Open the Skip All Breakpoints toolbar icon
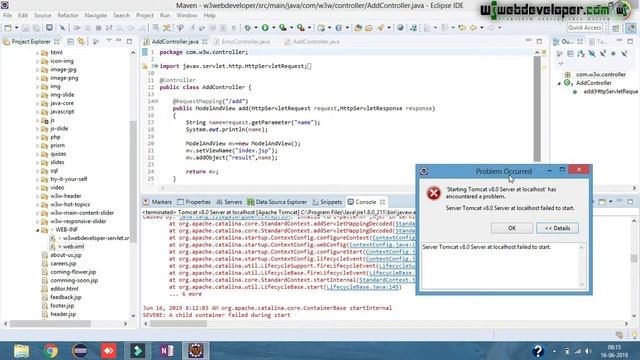640x360 pixels. pyautogui.click(x=62, y=28)
